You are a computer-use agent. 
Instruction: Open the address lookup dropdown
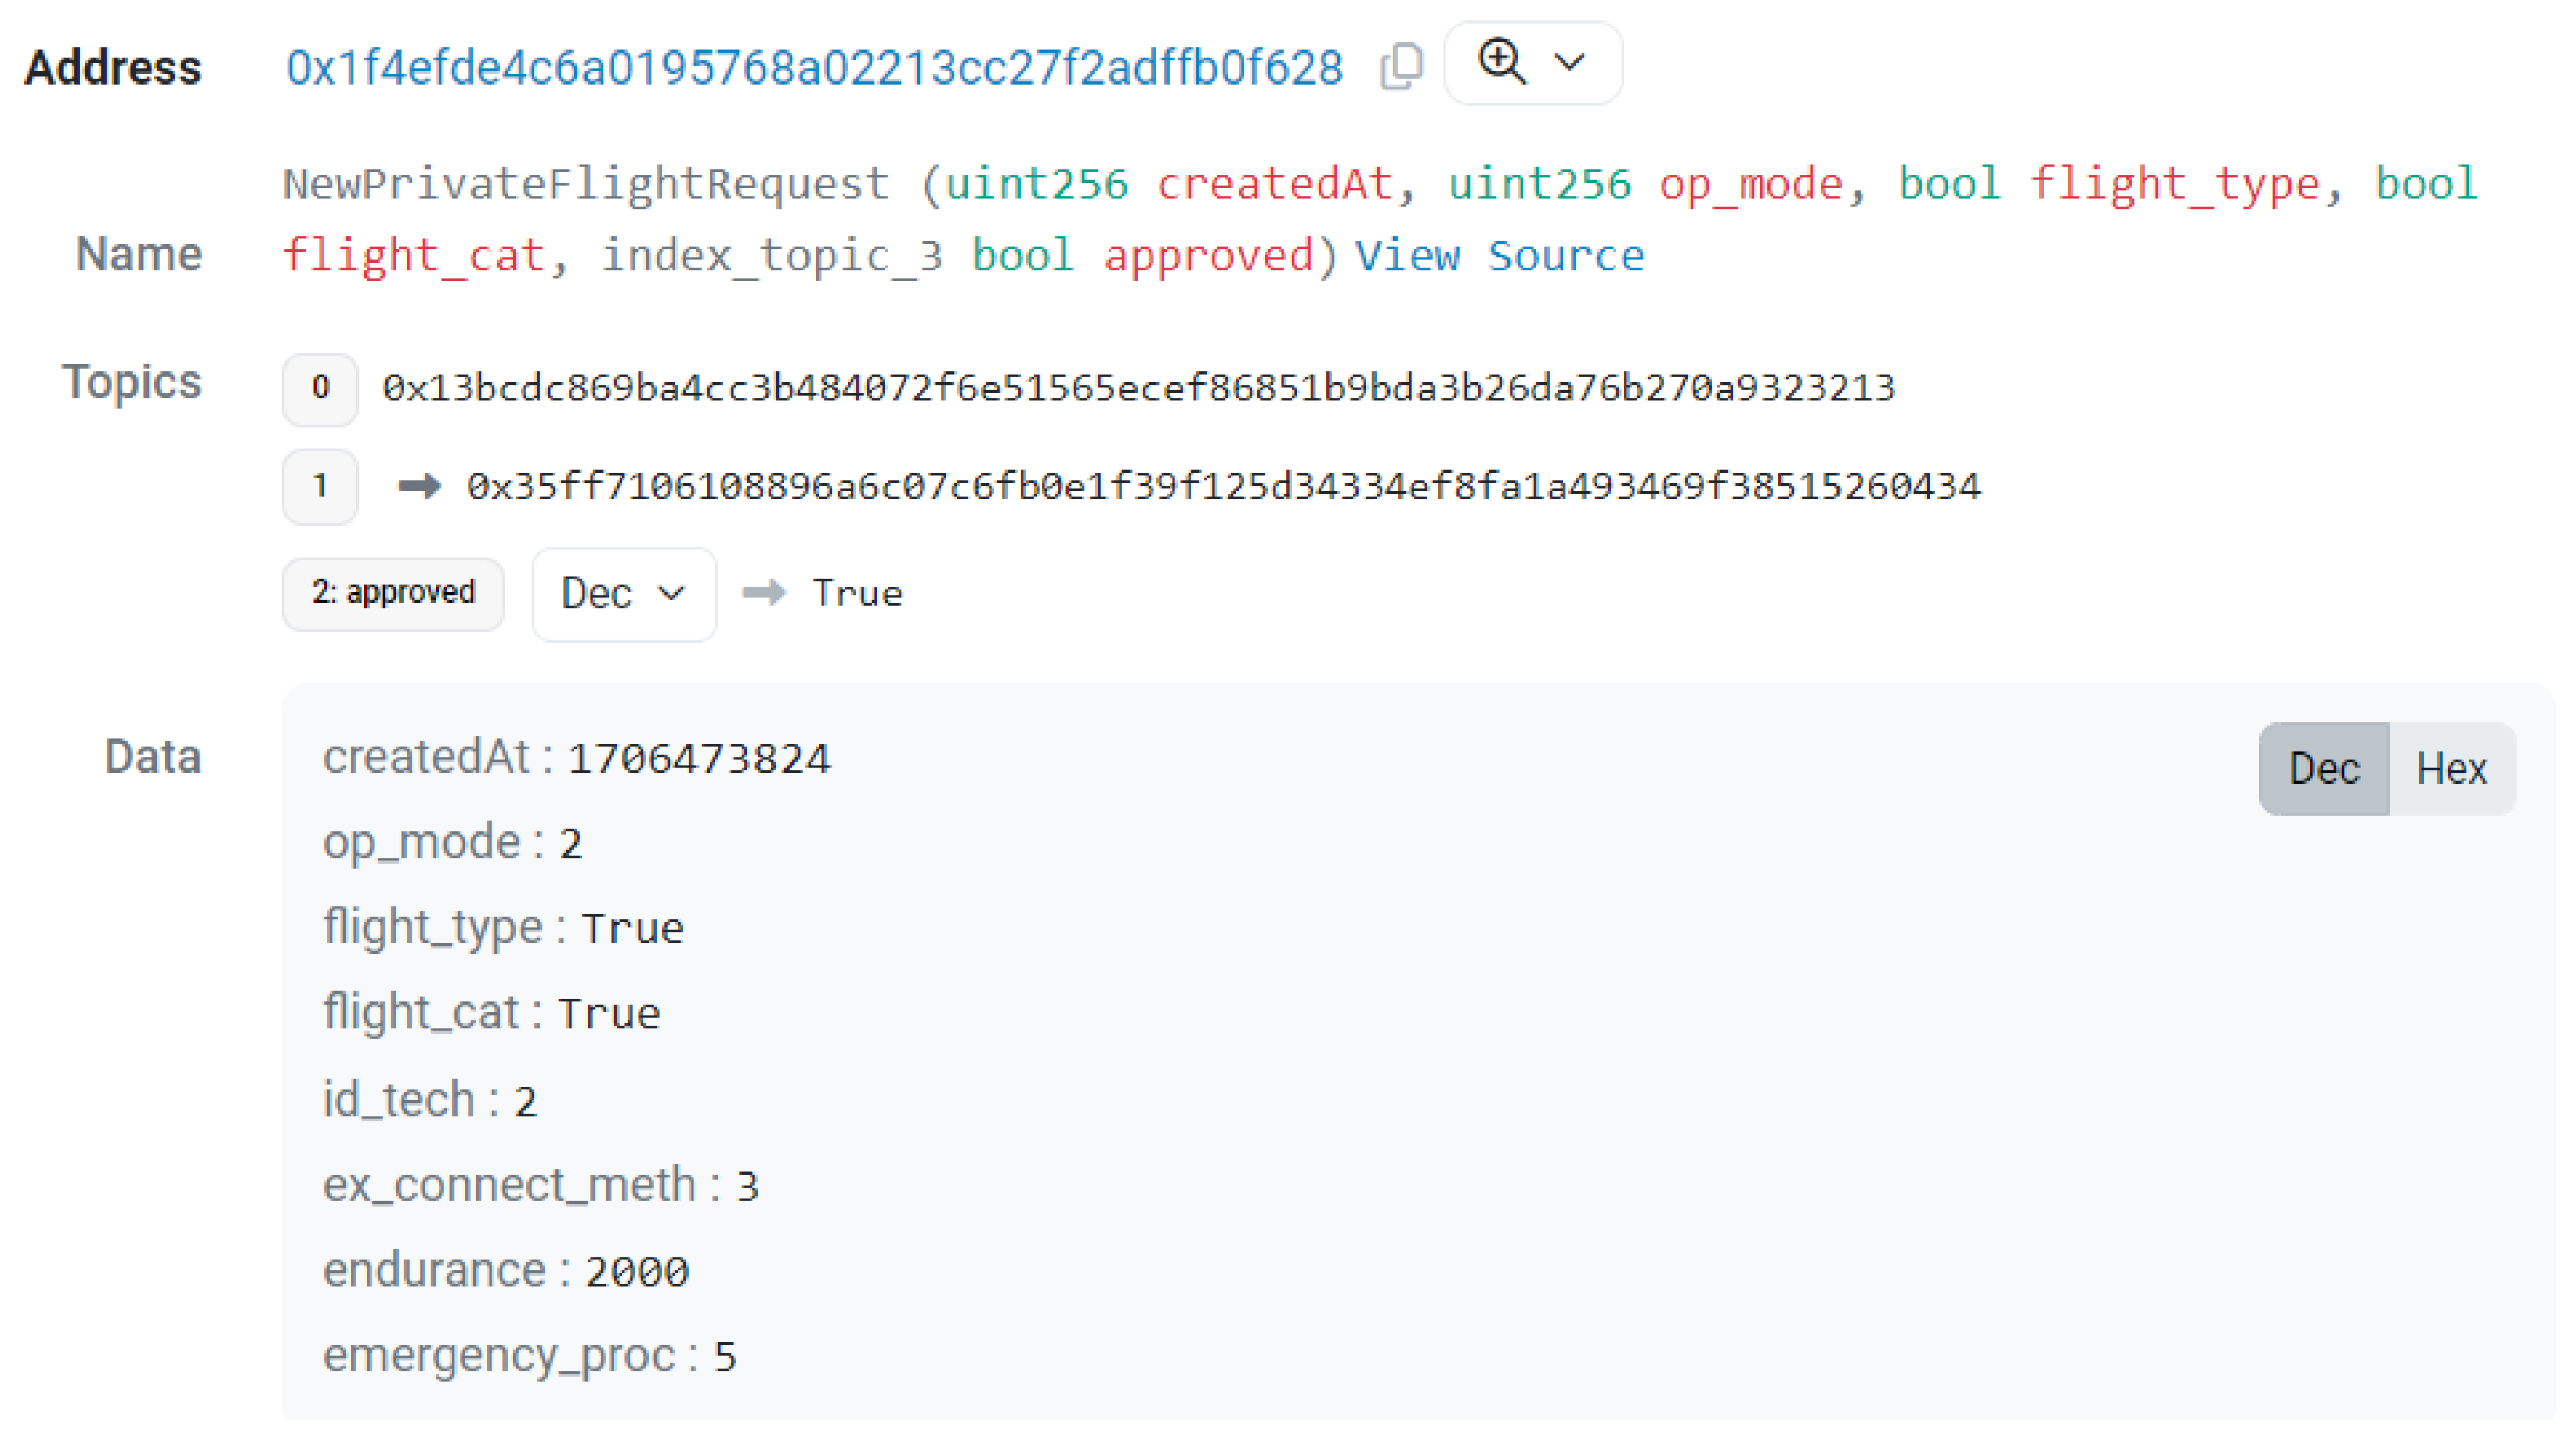(x=1533, y=63)
